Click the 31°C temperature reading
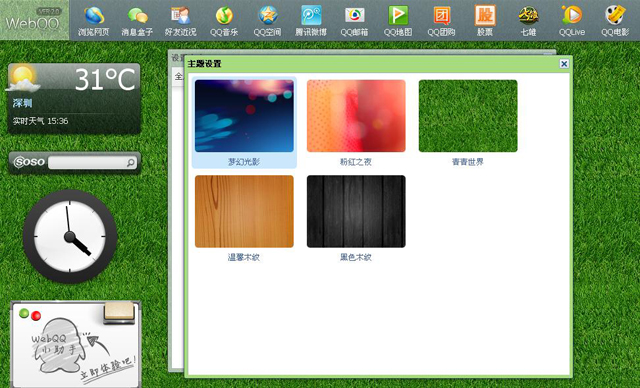 click(105, 79)
